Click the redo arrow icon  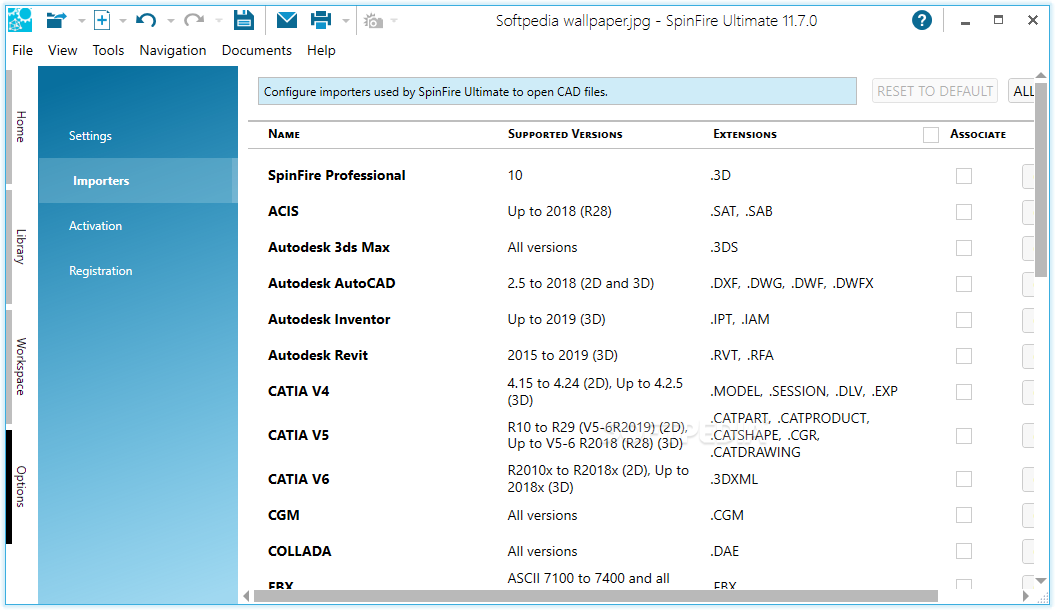(x=194, y=21)
